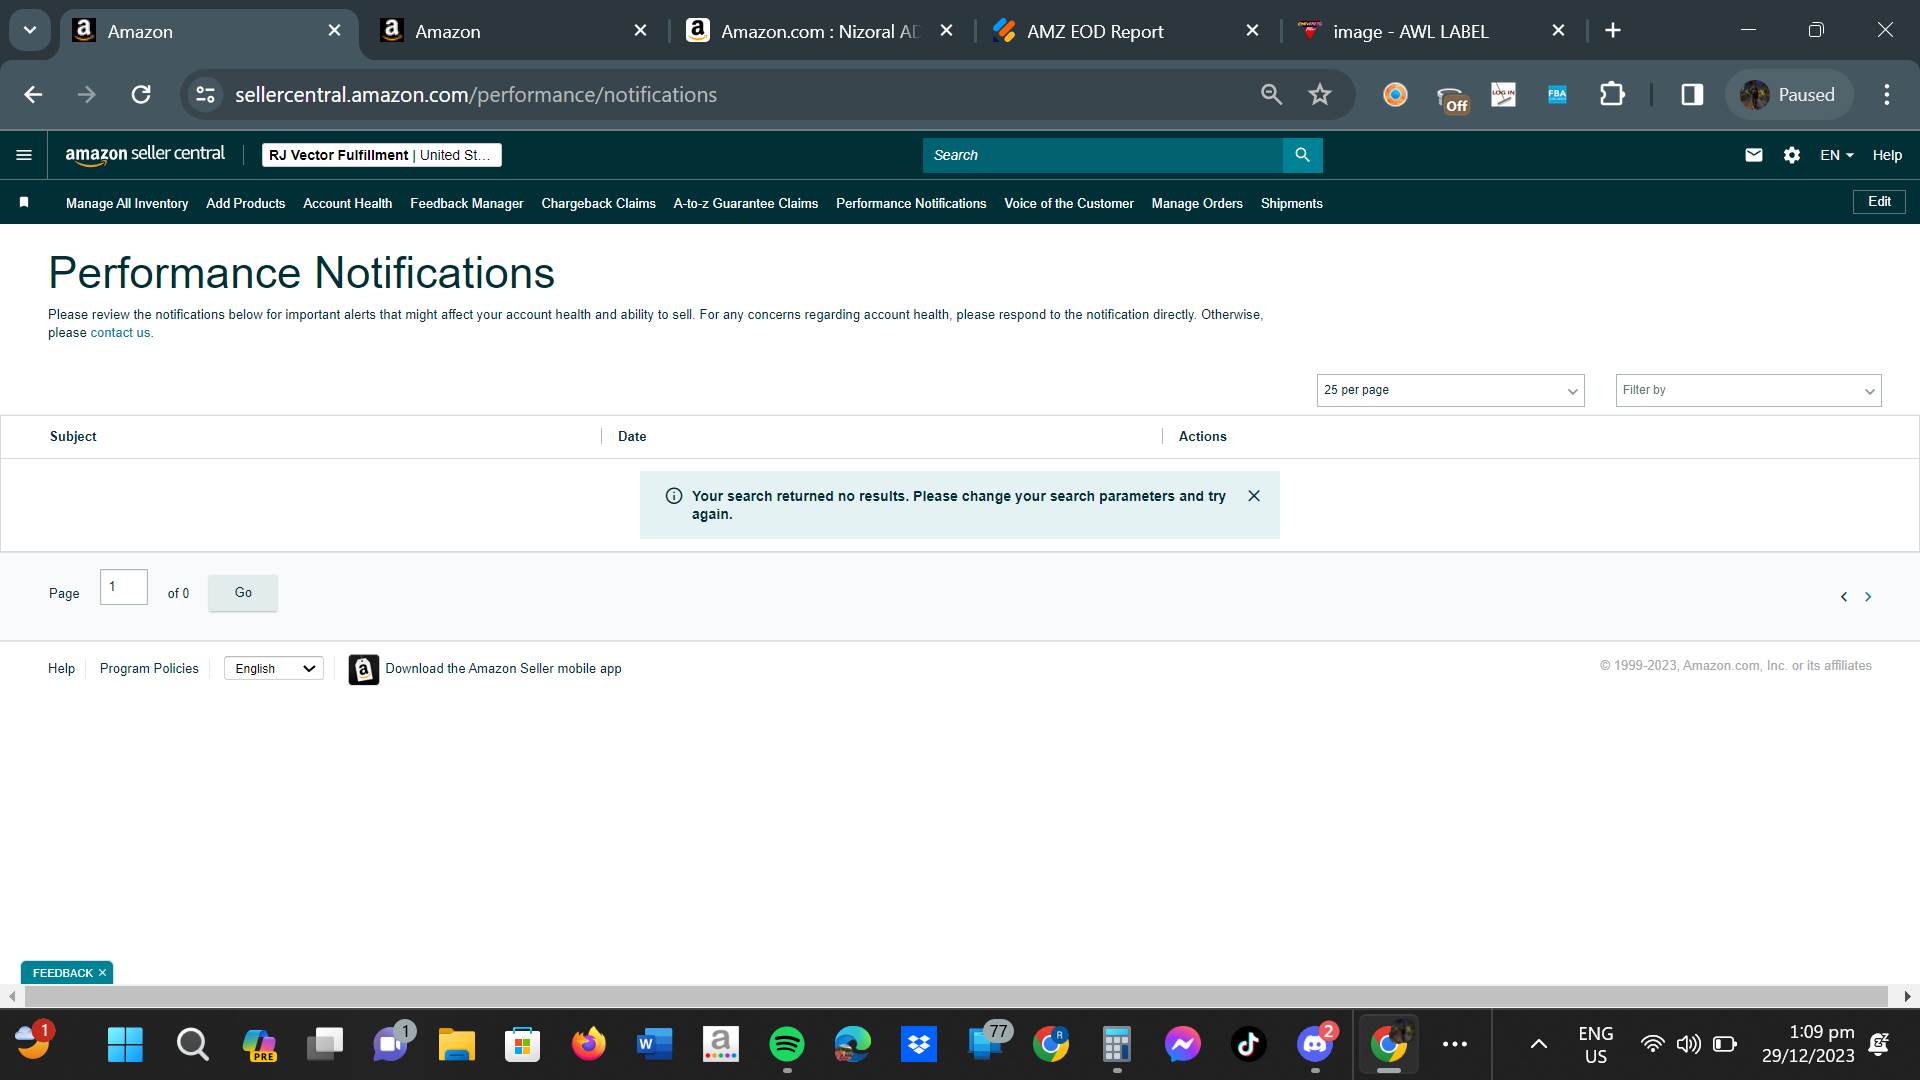The image size is (1920, 1080).
Task: Open the browser zoom magnifier icon
Action: (x=1271, y=95)
